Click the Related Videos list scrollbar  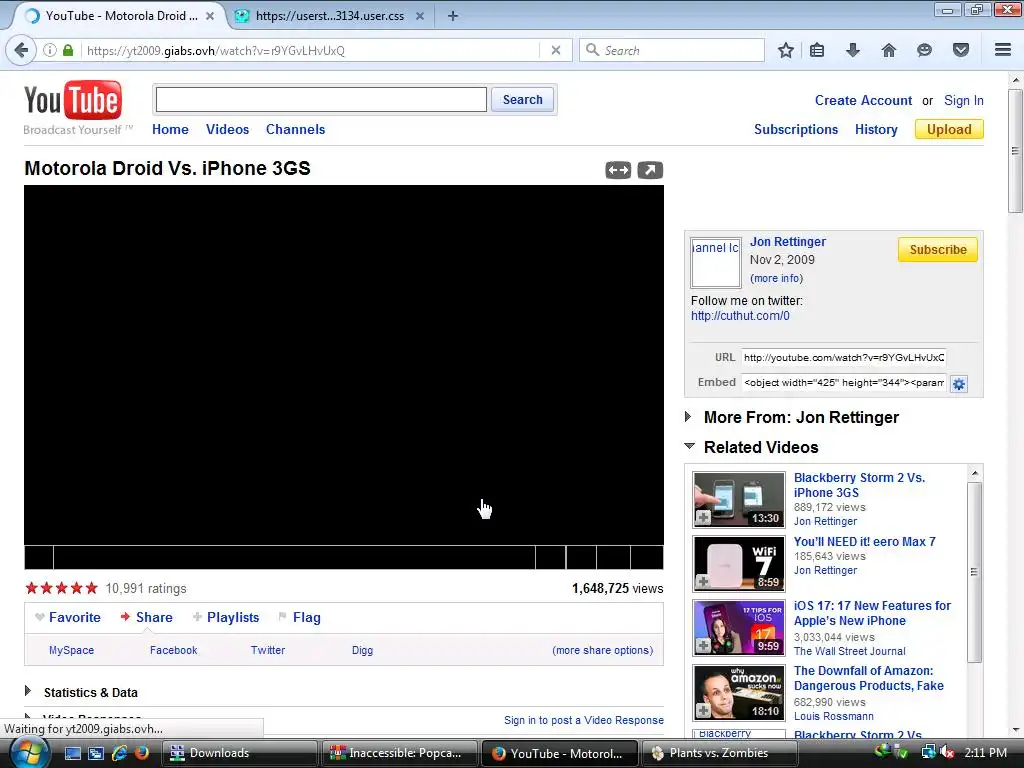click(x=974, y=572)
